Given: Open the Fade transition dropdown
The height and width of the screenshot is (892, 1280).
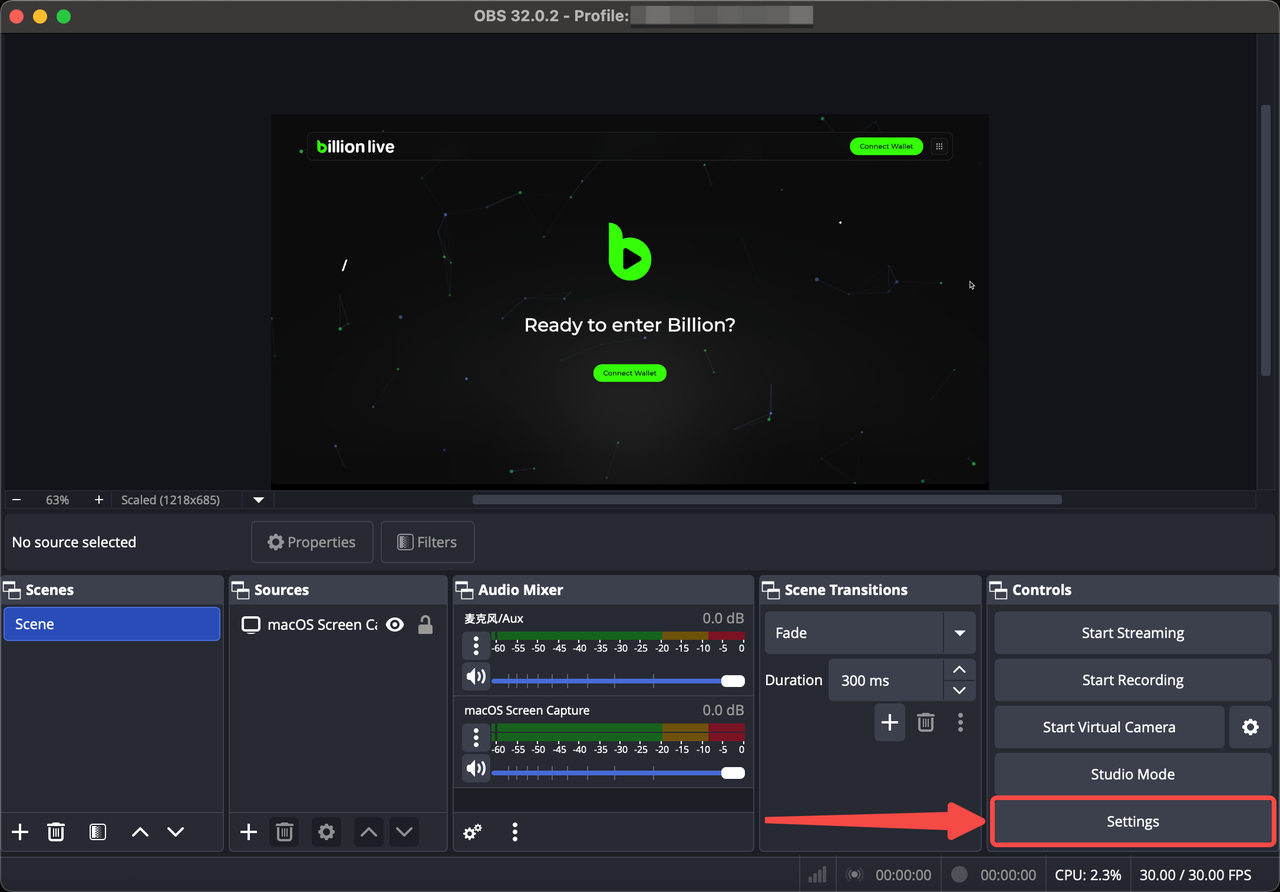Looking at the screenshot, I should point(959,633).
